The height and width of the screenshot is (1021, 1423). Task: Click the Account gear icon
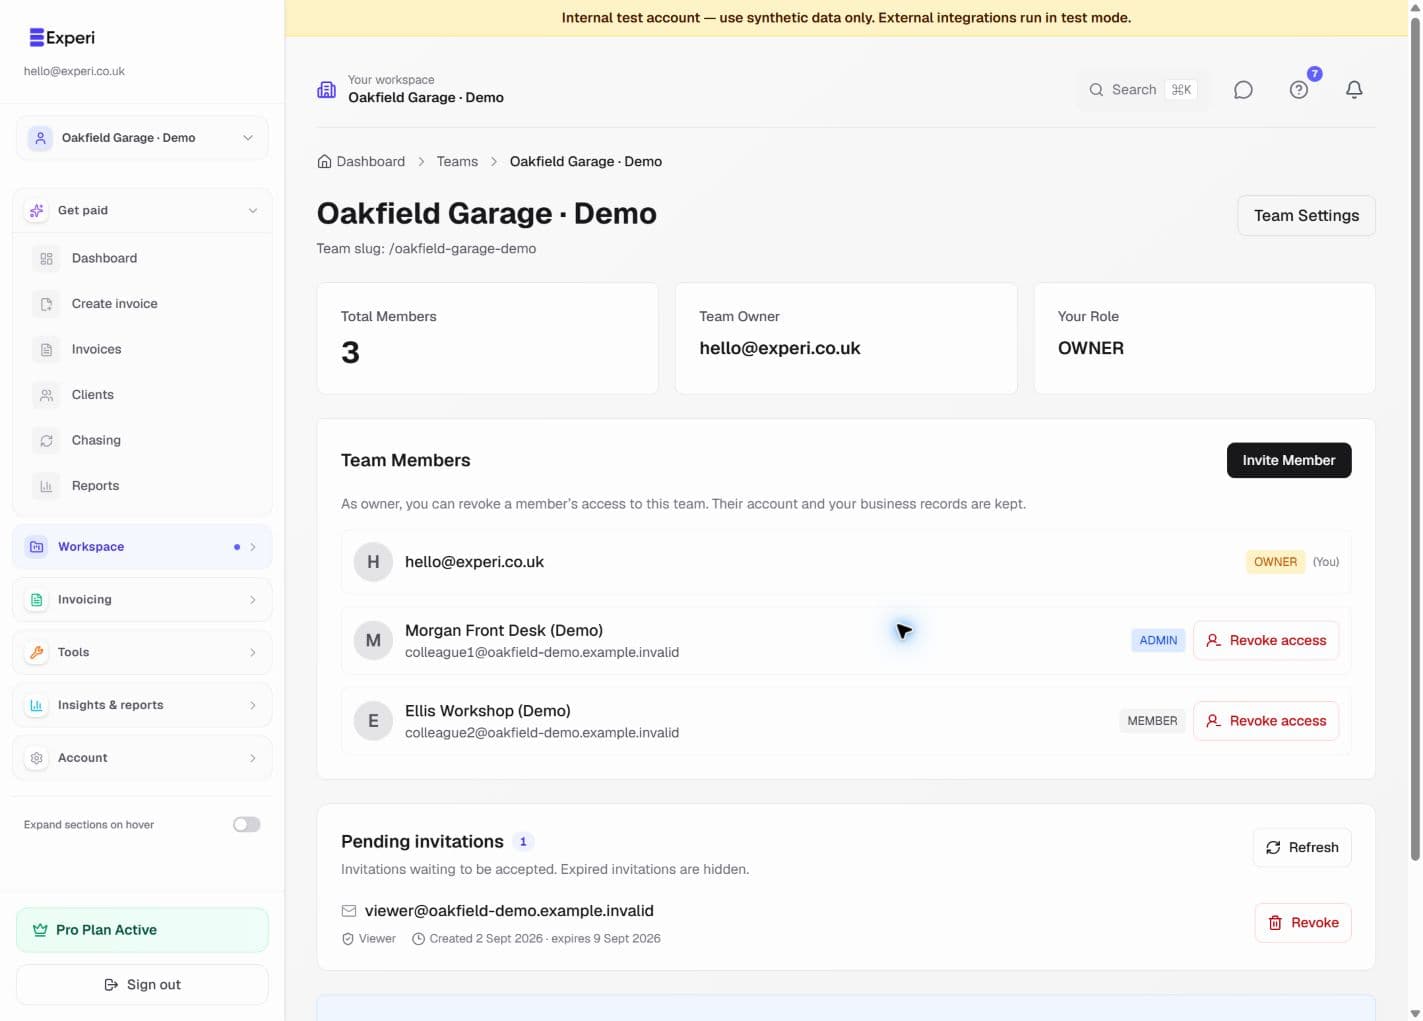point(37,758)
